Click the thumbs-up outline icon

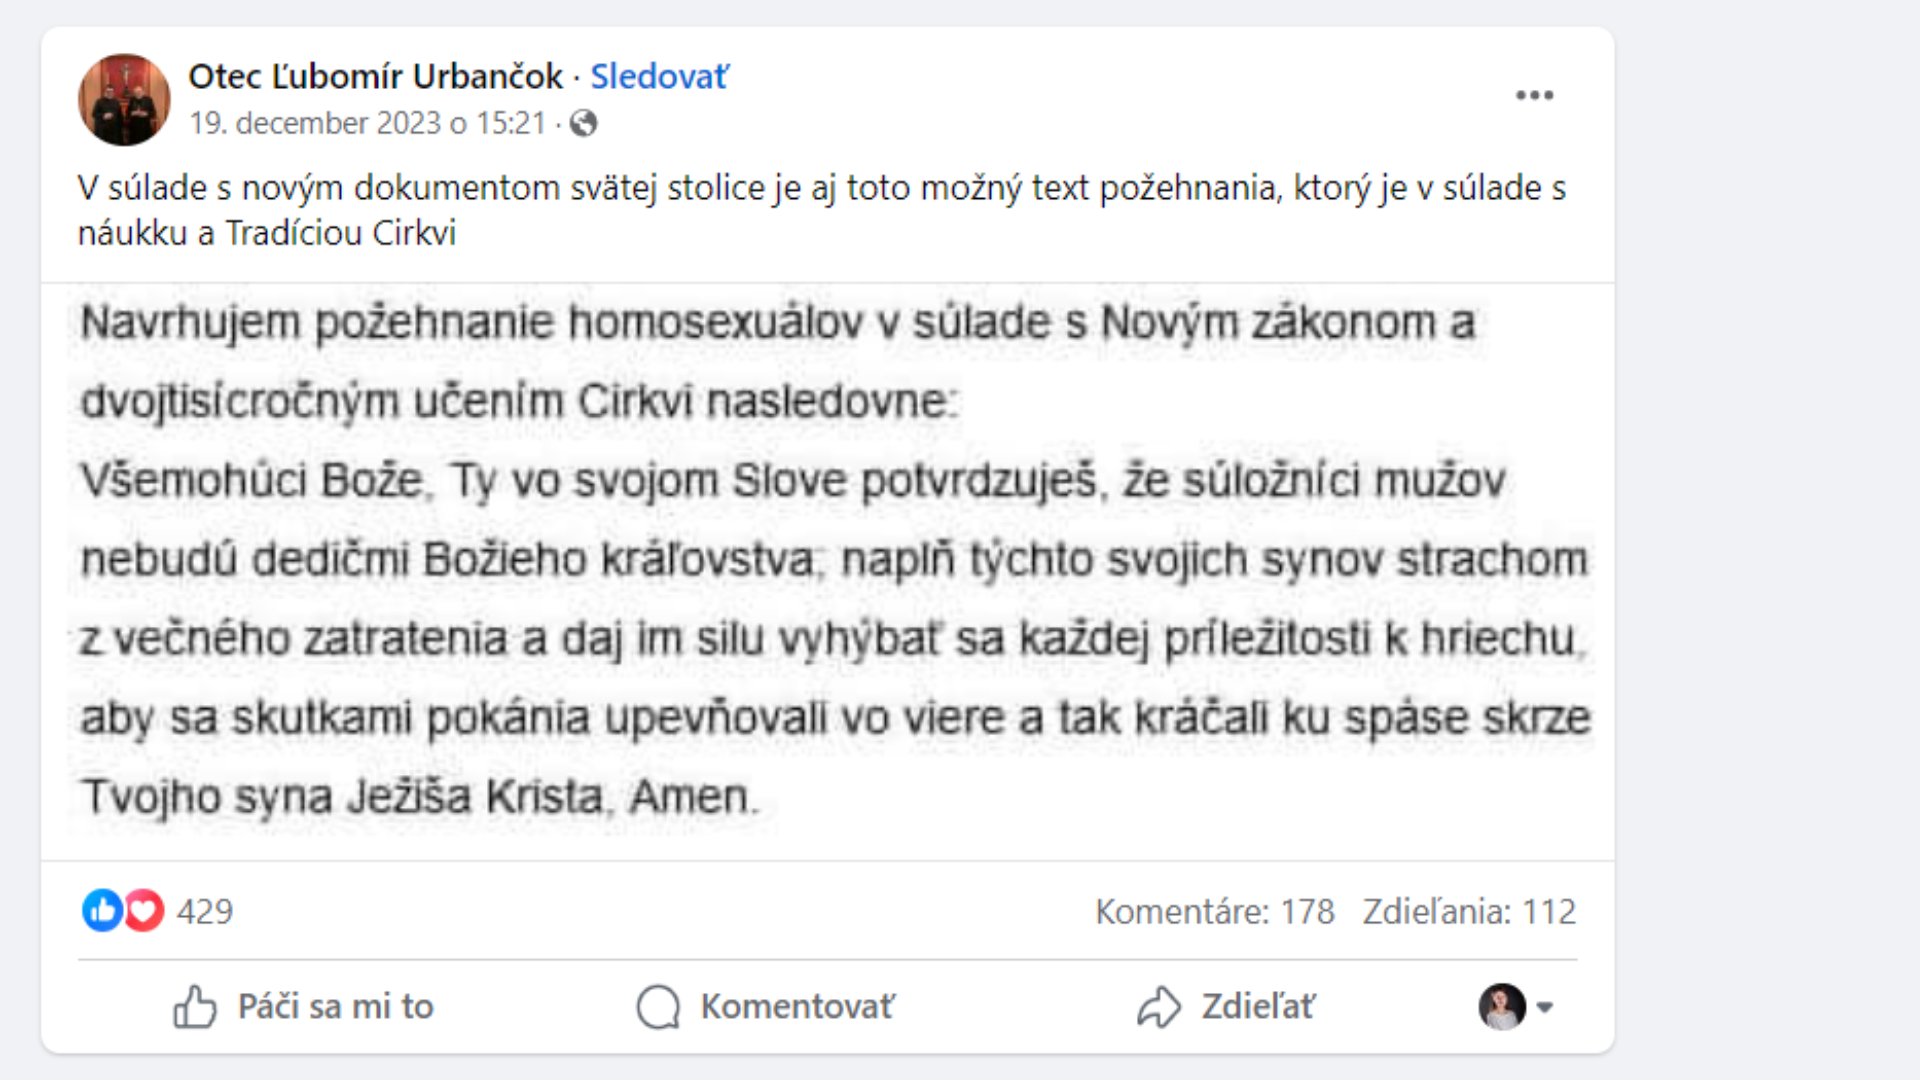click(195, 1006)
